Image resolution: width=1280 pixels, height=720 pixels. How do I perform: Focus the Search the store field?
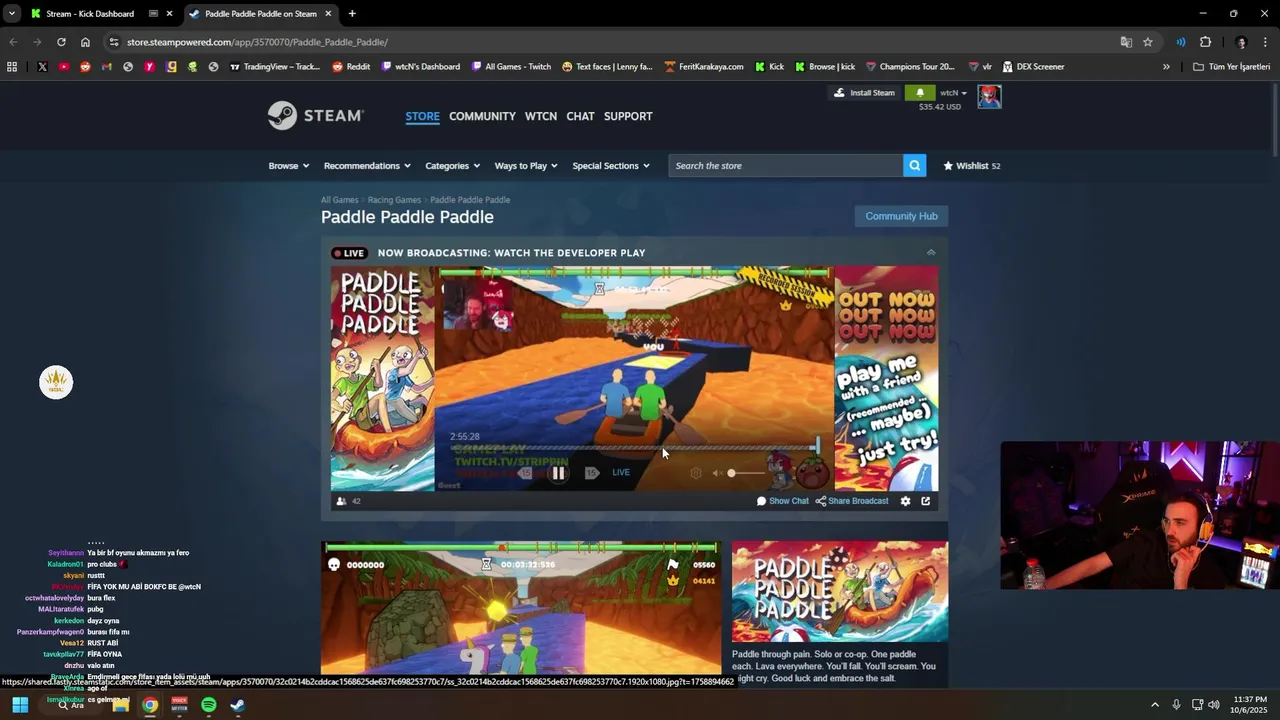point(786,166)
